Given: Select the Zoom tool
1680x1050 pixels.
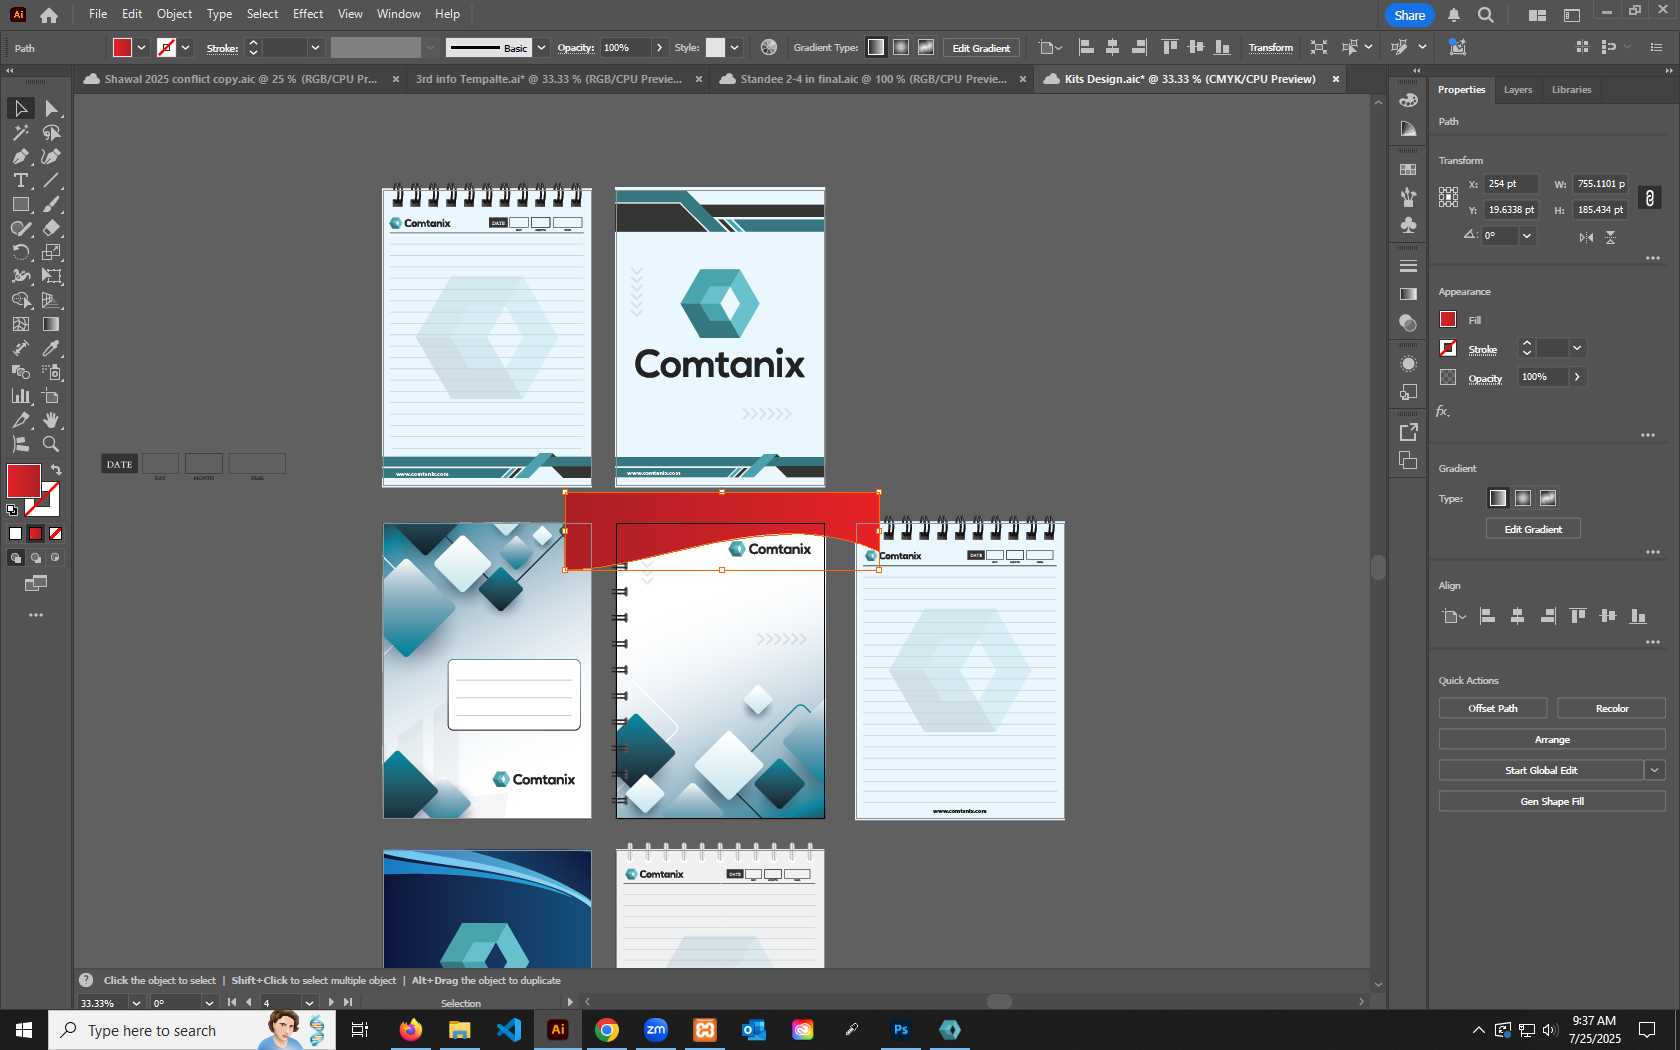Looking at the screenshot, I should coord(51,444).
